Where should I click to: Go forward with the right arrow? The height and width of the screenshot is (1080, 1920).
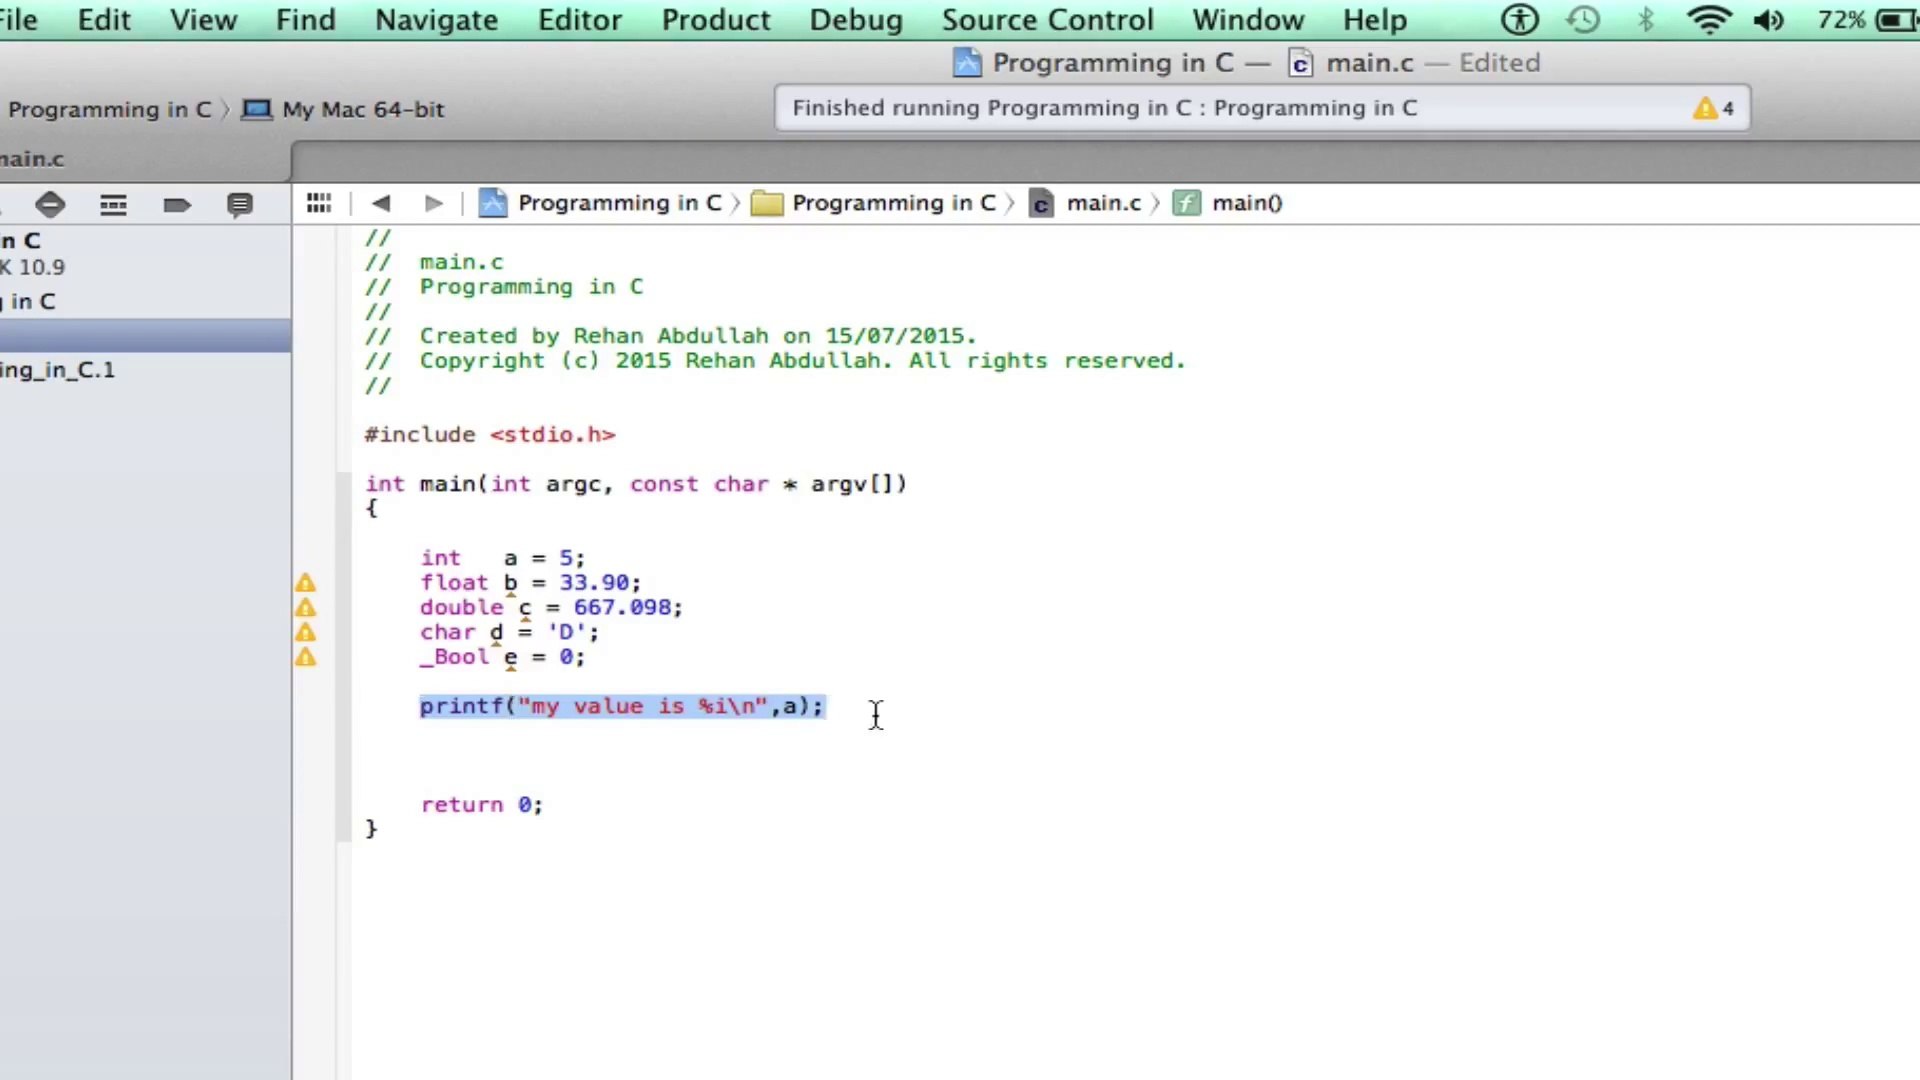tap(433, 203)
